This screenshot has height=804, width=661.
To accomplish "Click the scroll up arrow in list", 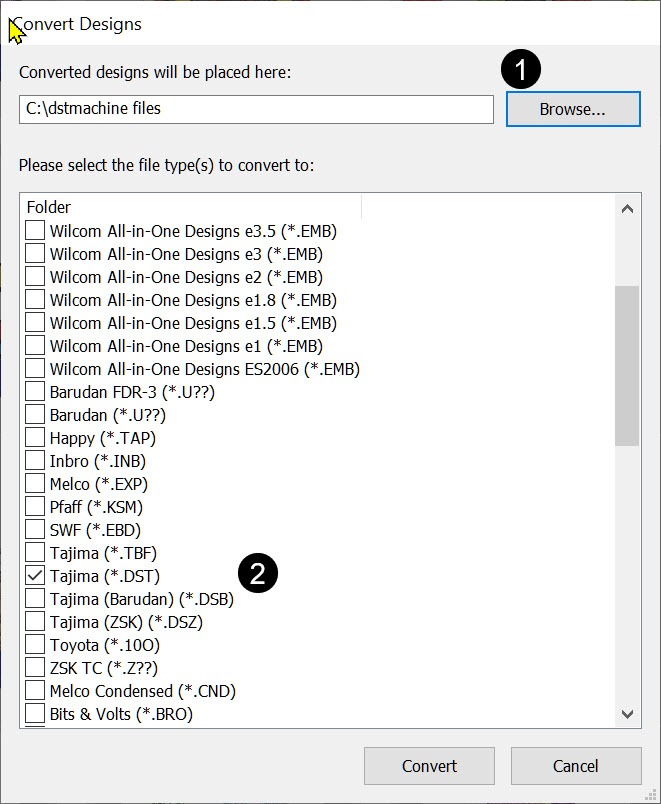I will click(x=627, y=209).
